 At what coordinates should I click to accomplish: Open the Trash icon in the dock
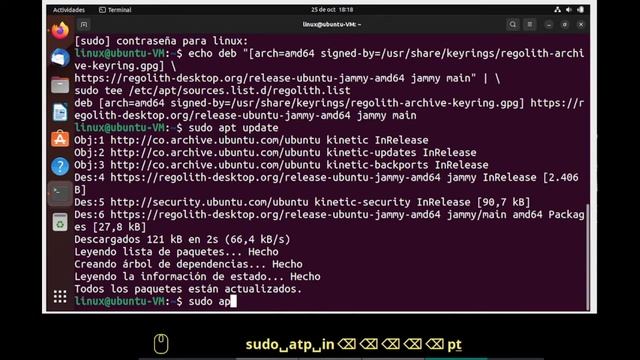coord(60,222)
